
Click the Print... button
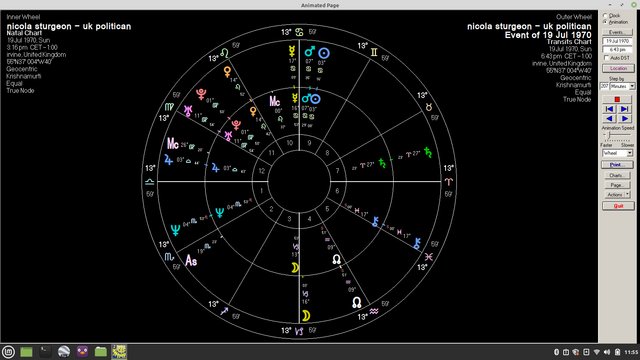pos(617,164)
